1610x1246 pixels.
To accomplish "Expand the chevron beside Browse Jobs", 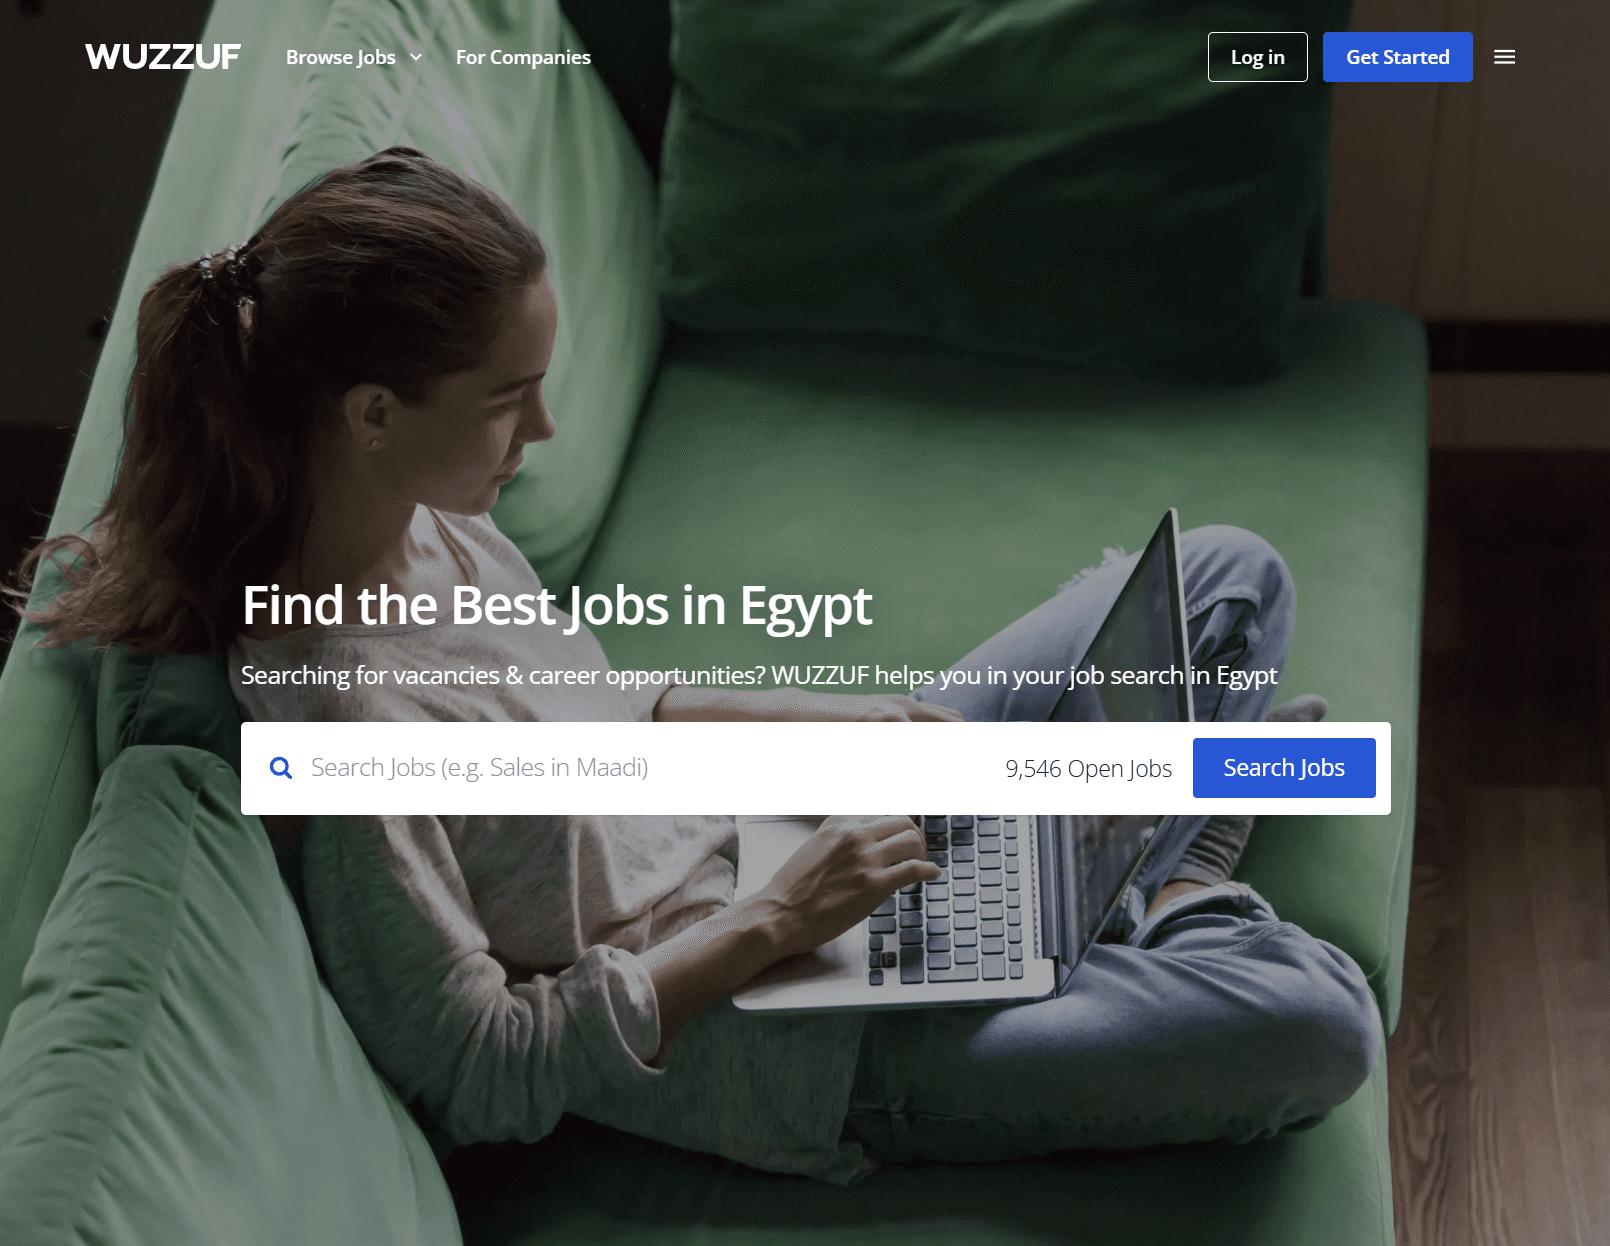I will point(416,57).
